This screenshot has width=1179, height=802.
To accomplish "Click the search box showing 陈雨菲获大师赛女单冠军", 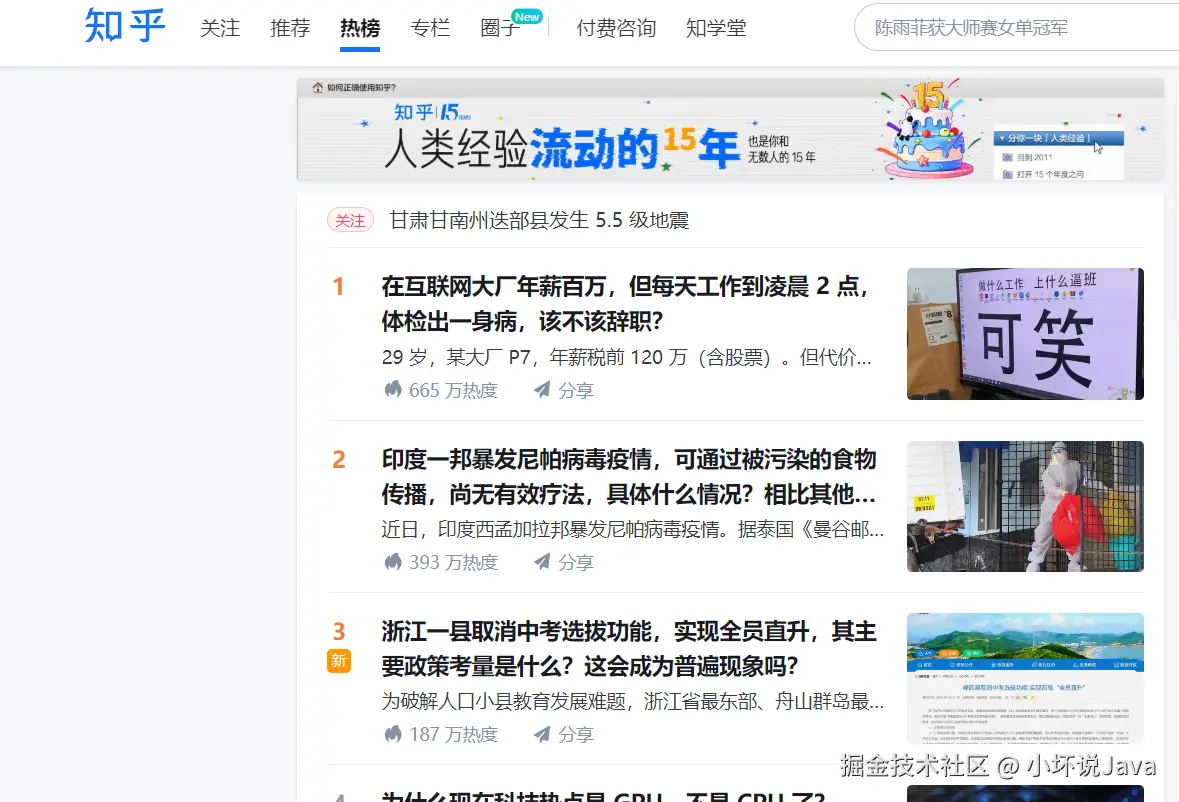I will tap(1000, 28).
